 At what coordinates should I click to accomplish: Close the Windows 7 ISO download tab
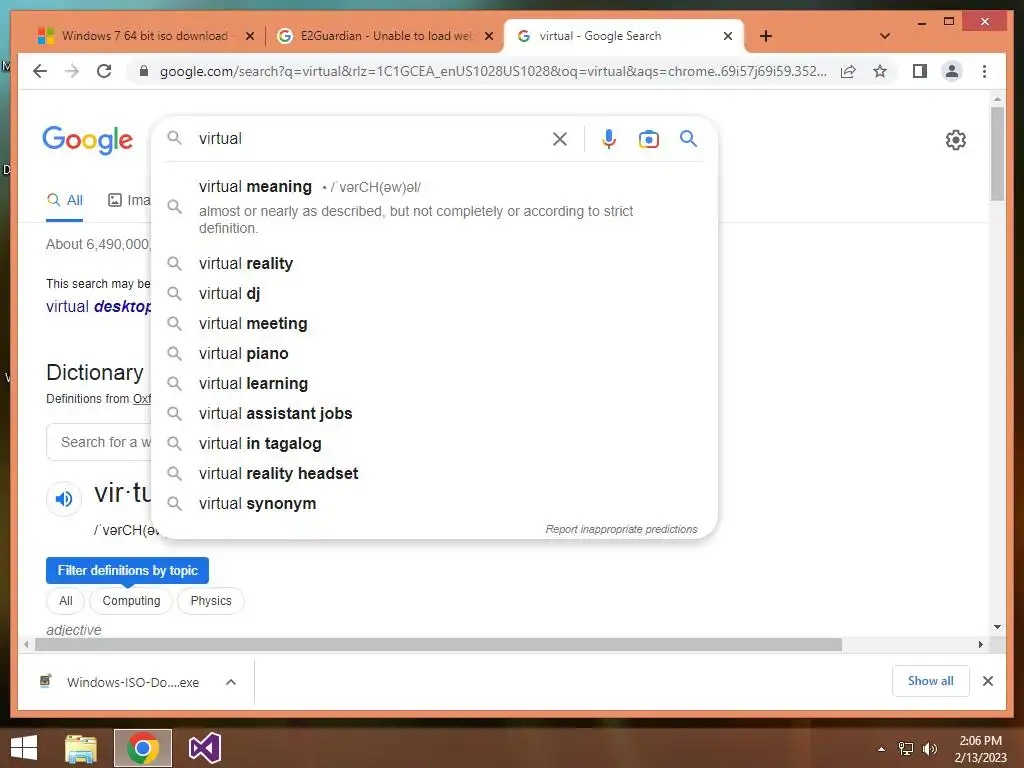(x=249, y=37)
